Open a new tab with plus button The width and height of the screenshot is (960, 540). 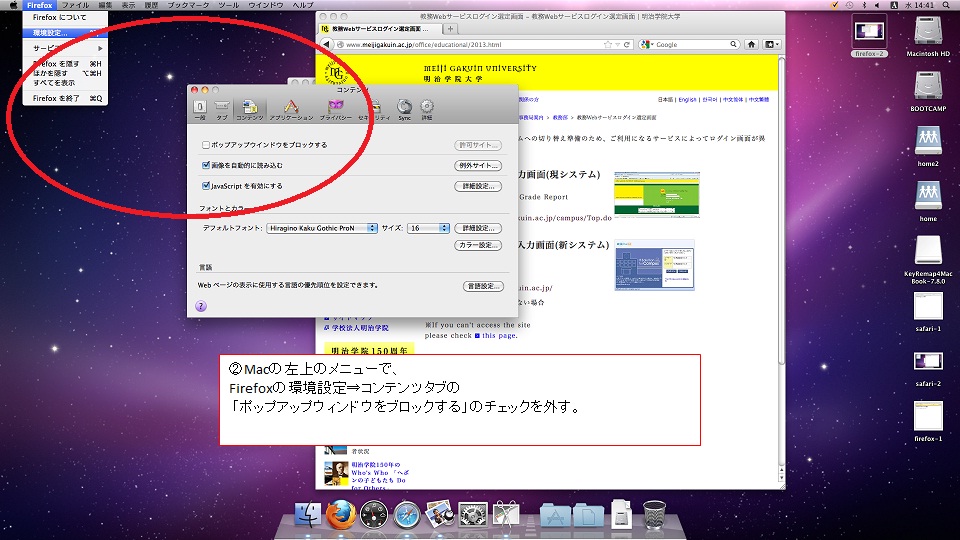450,29
